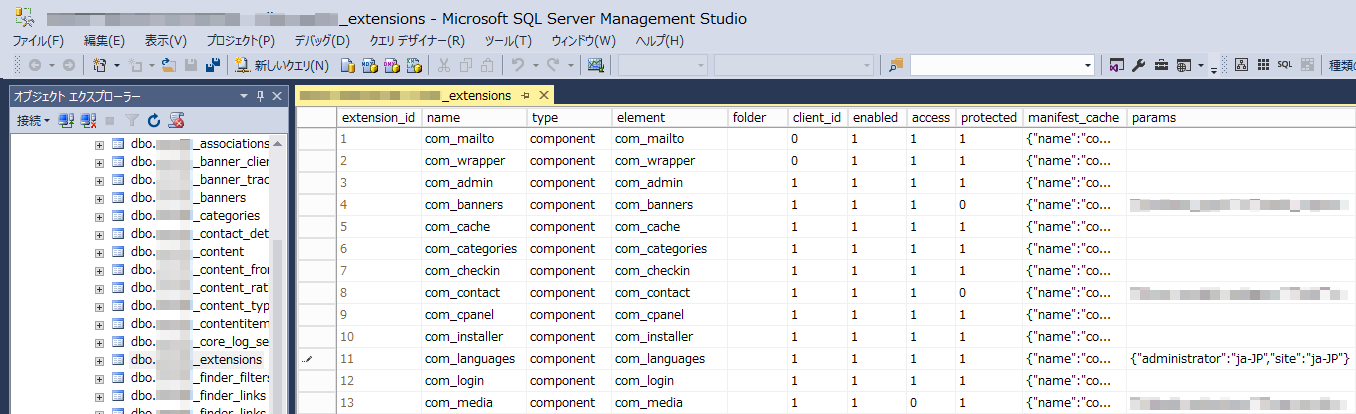
Task: Select the dbo _finder_filters tree item
Action: 200,378
